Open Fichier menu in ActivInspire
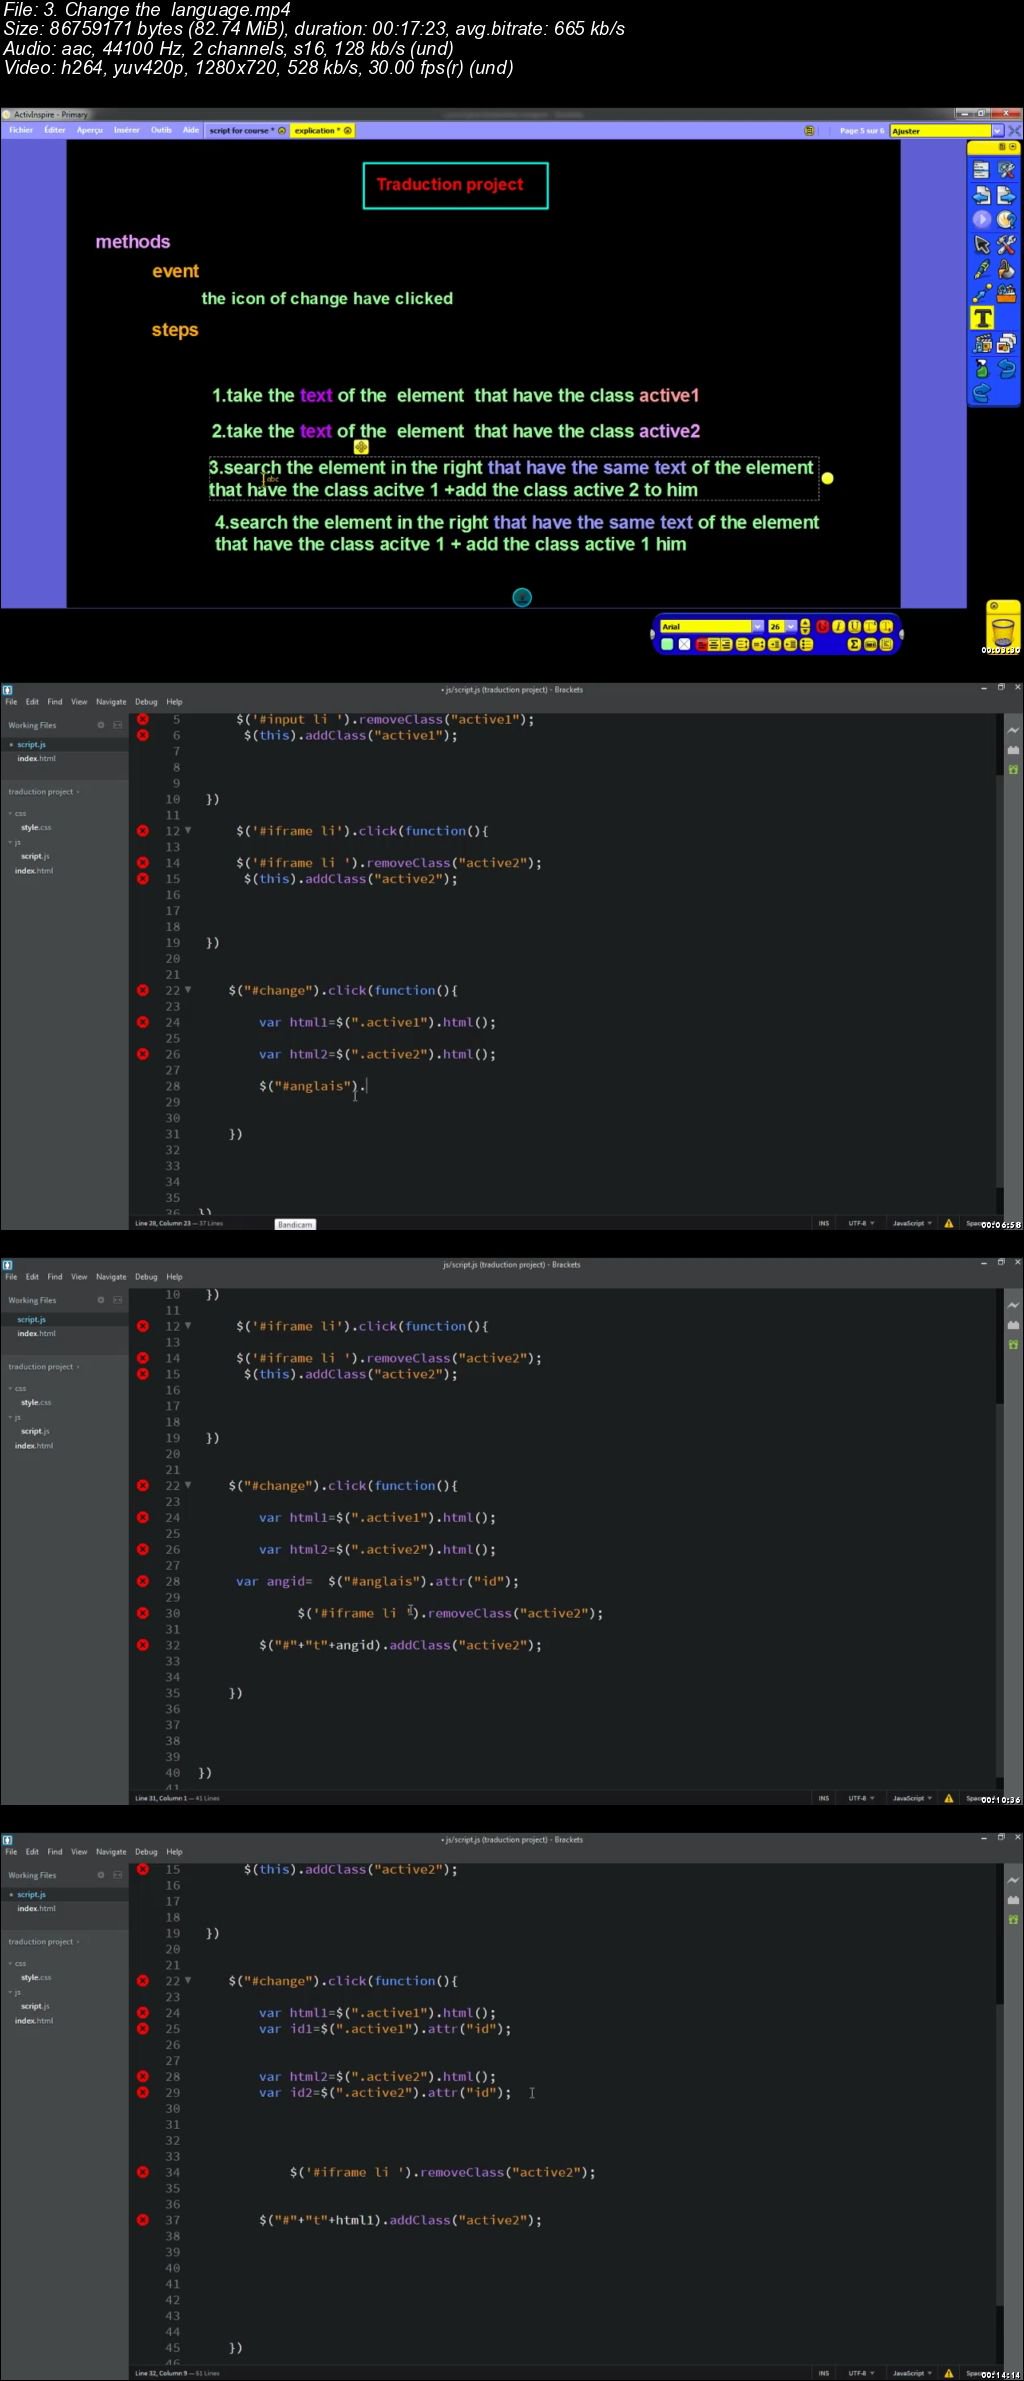This screenshot has height=2381, width=1024. coord(21,130)
